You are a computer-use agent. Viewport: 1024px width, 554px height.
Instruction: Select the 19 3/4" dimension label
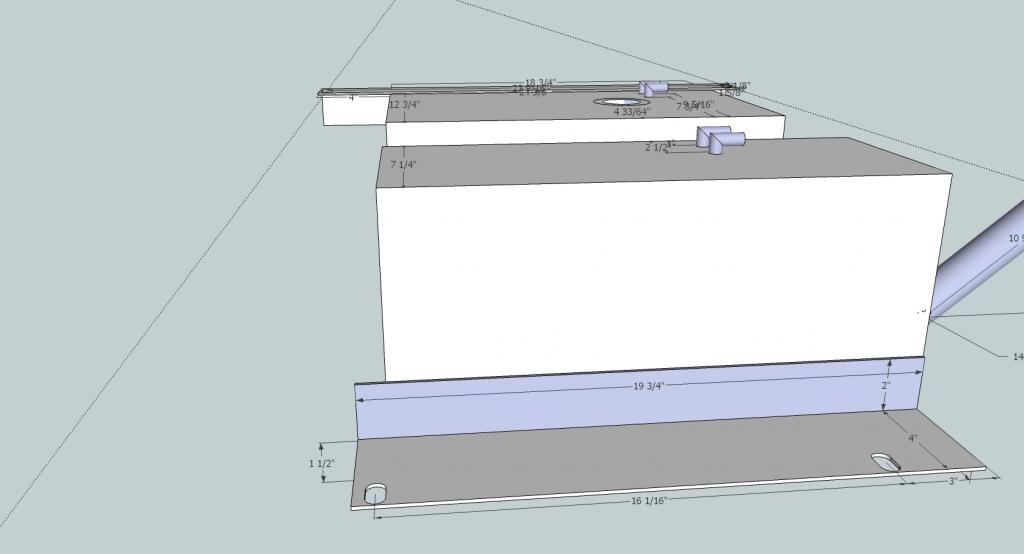pyautogui.click(x=648, y=385)
